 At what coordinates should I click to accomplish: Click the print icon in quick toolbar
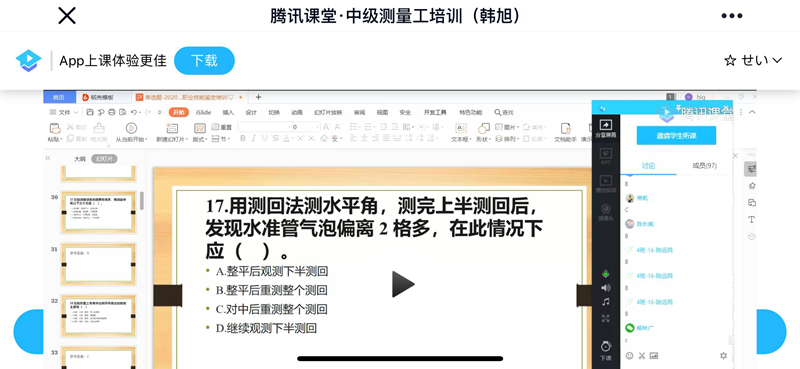(x=112, y=112)
